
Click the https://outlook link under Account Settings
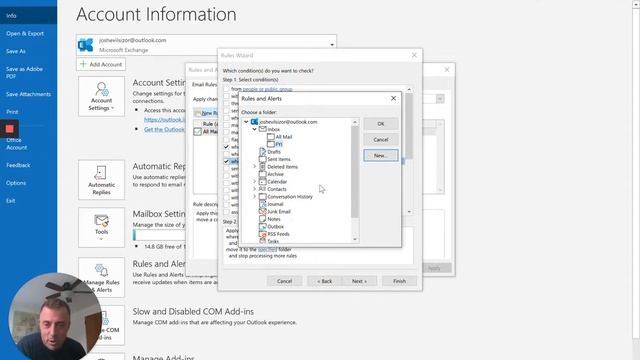pos(164,120)
